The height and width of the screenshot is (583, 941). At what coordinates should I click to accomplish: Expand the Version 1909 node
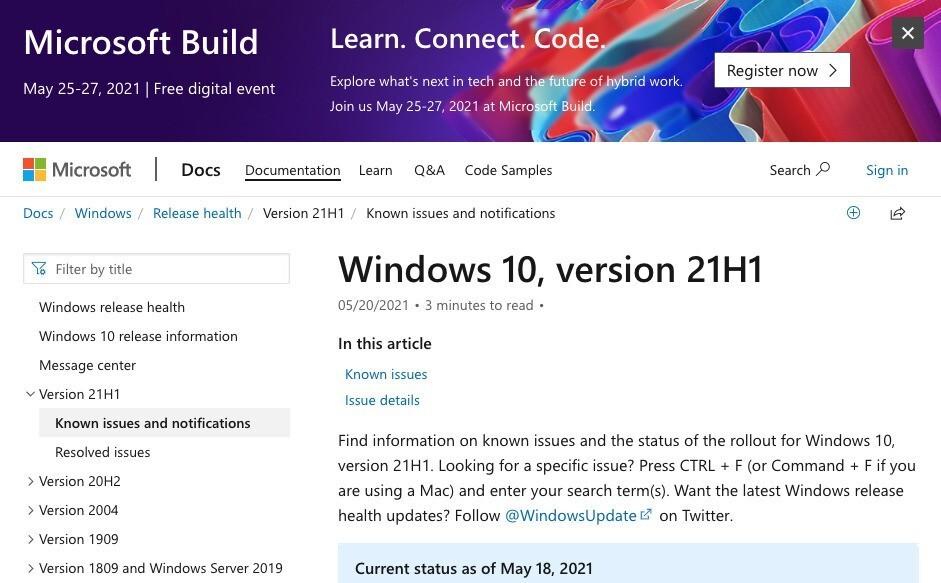pyautogui.click(x=30, y=539)
